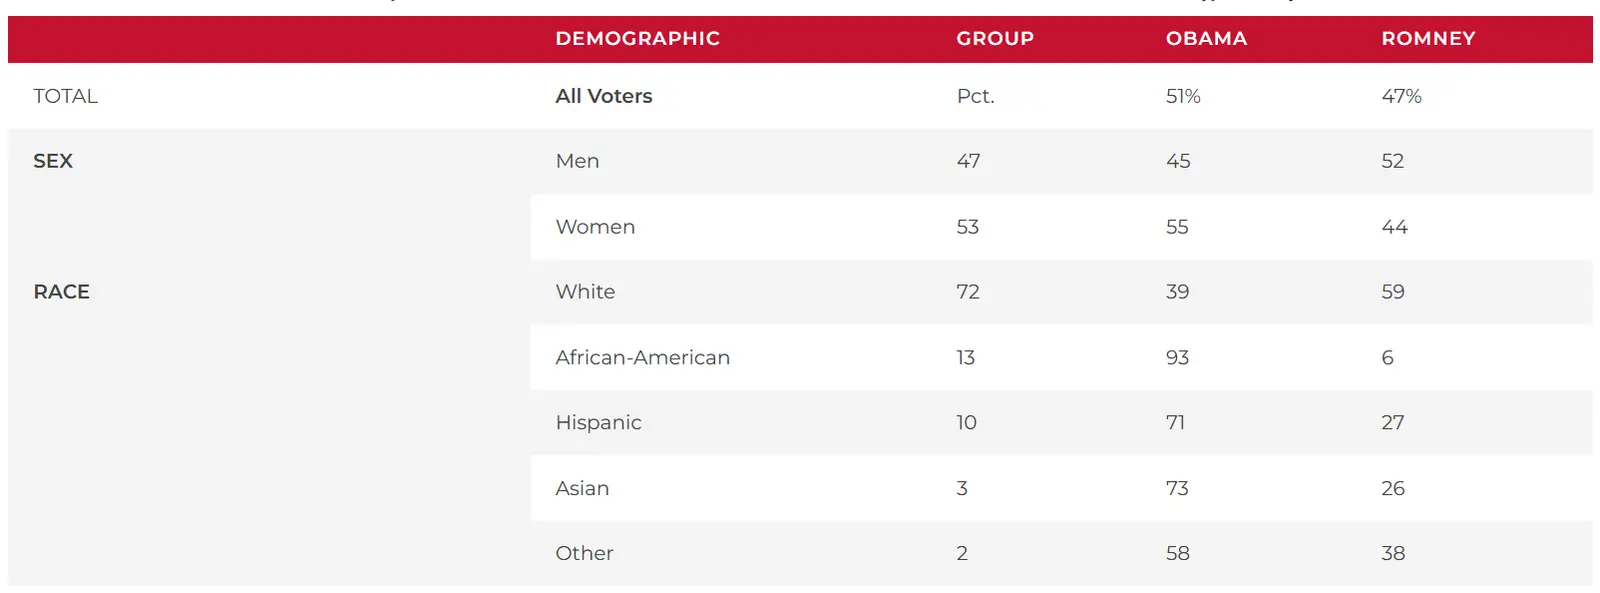Click the RACE category label
Screen dimensions: 1600x593
(x=62, y=292)
